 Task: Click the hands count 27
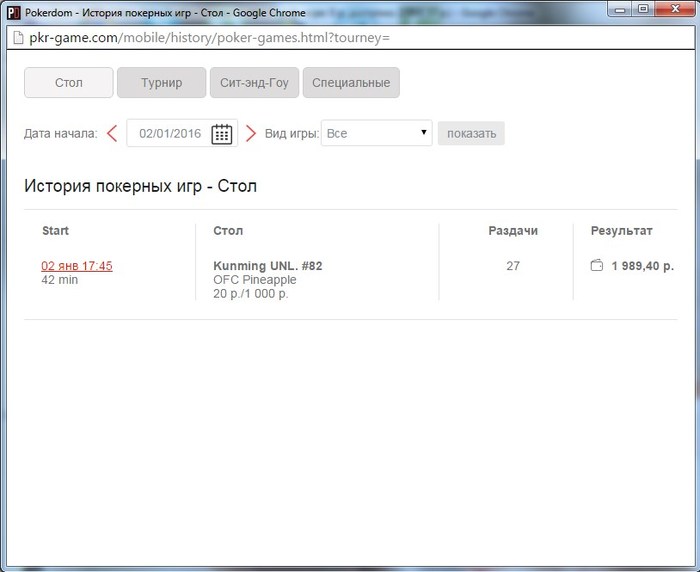click(x=513, y=266)
